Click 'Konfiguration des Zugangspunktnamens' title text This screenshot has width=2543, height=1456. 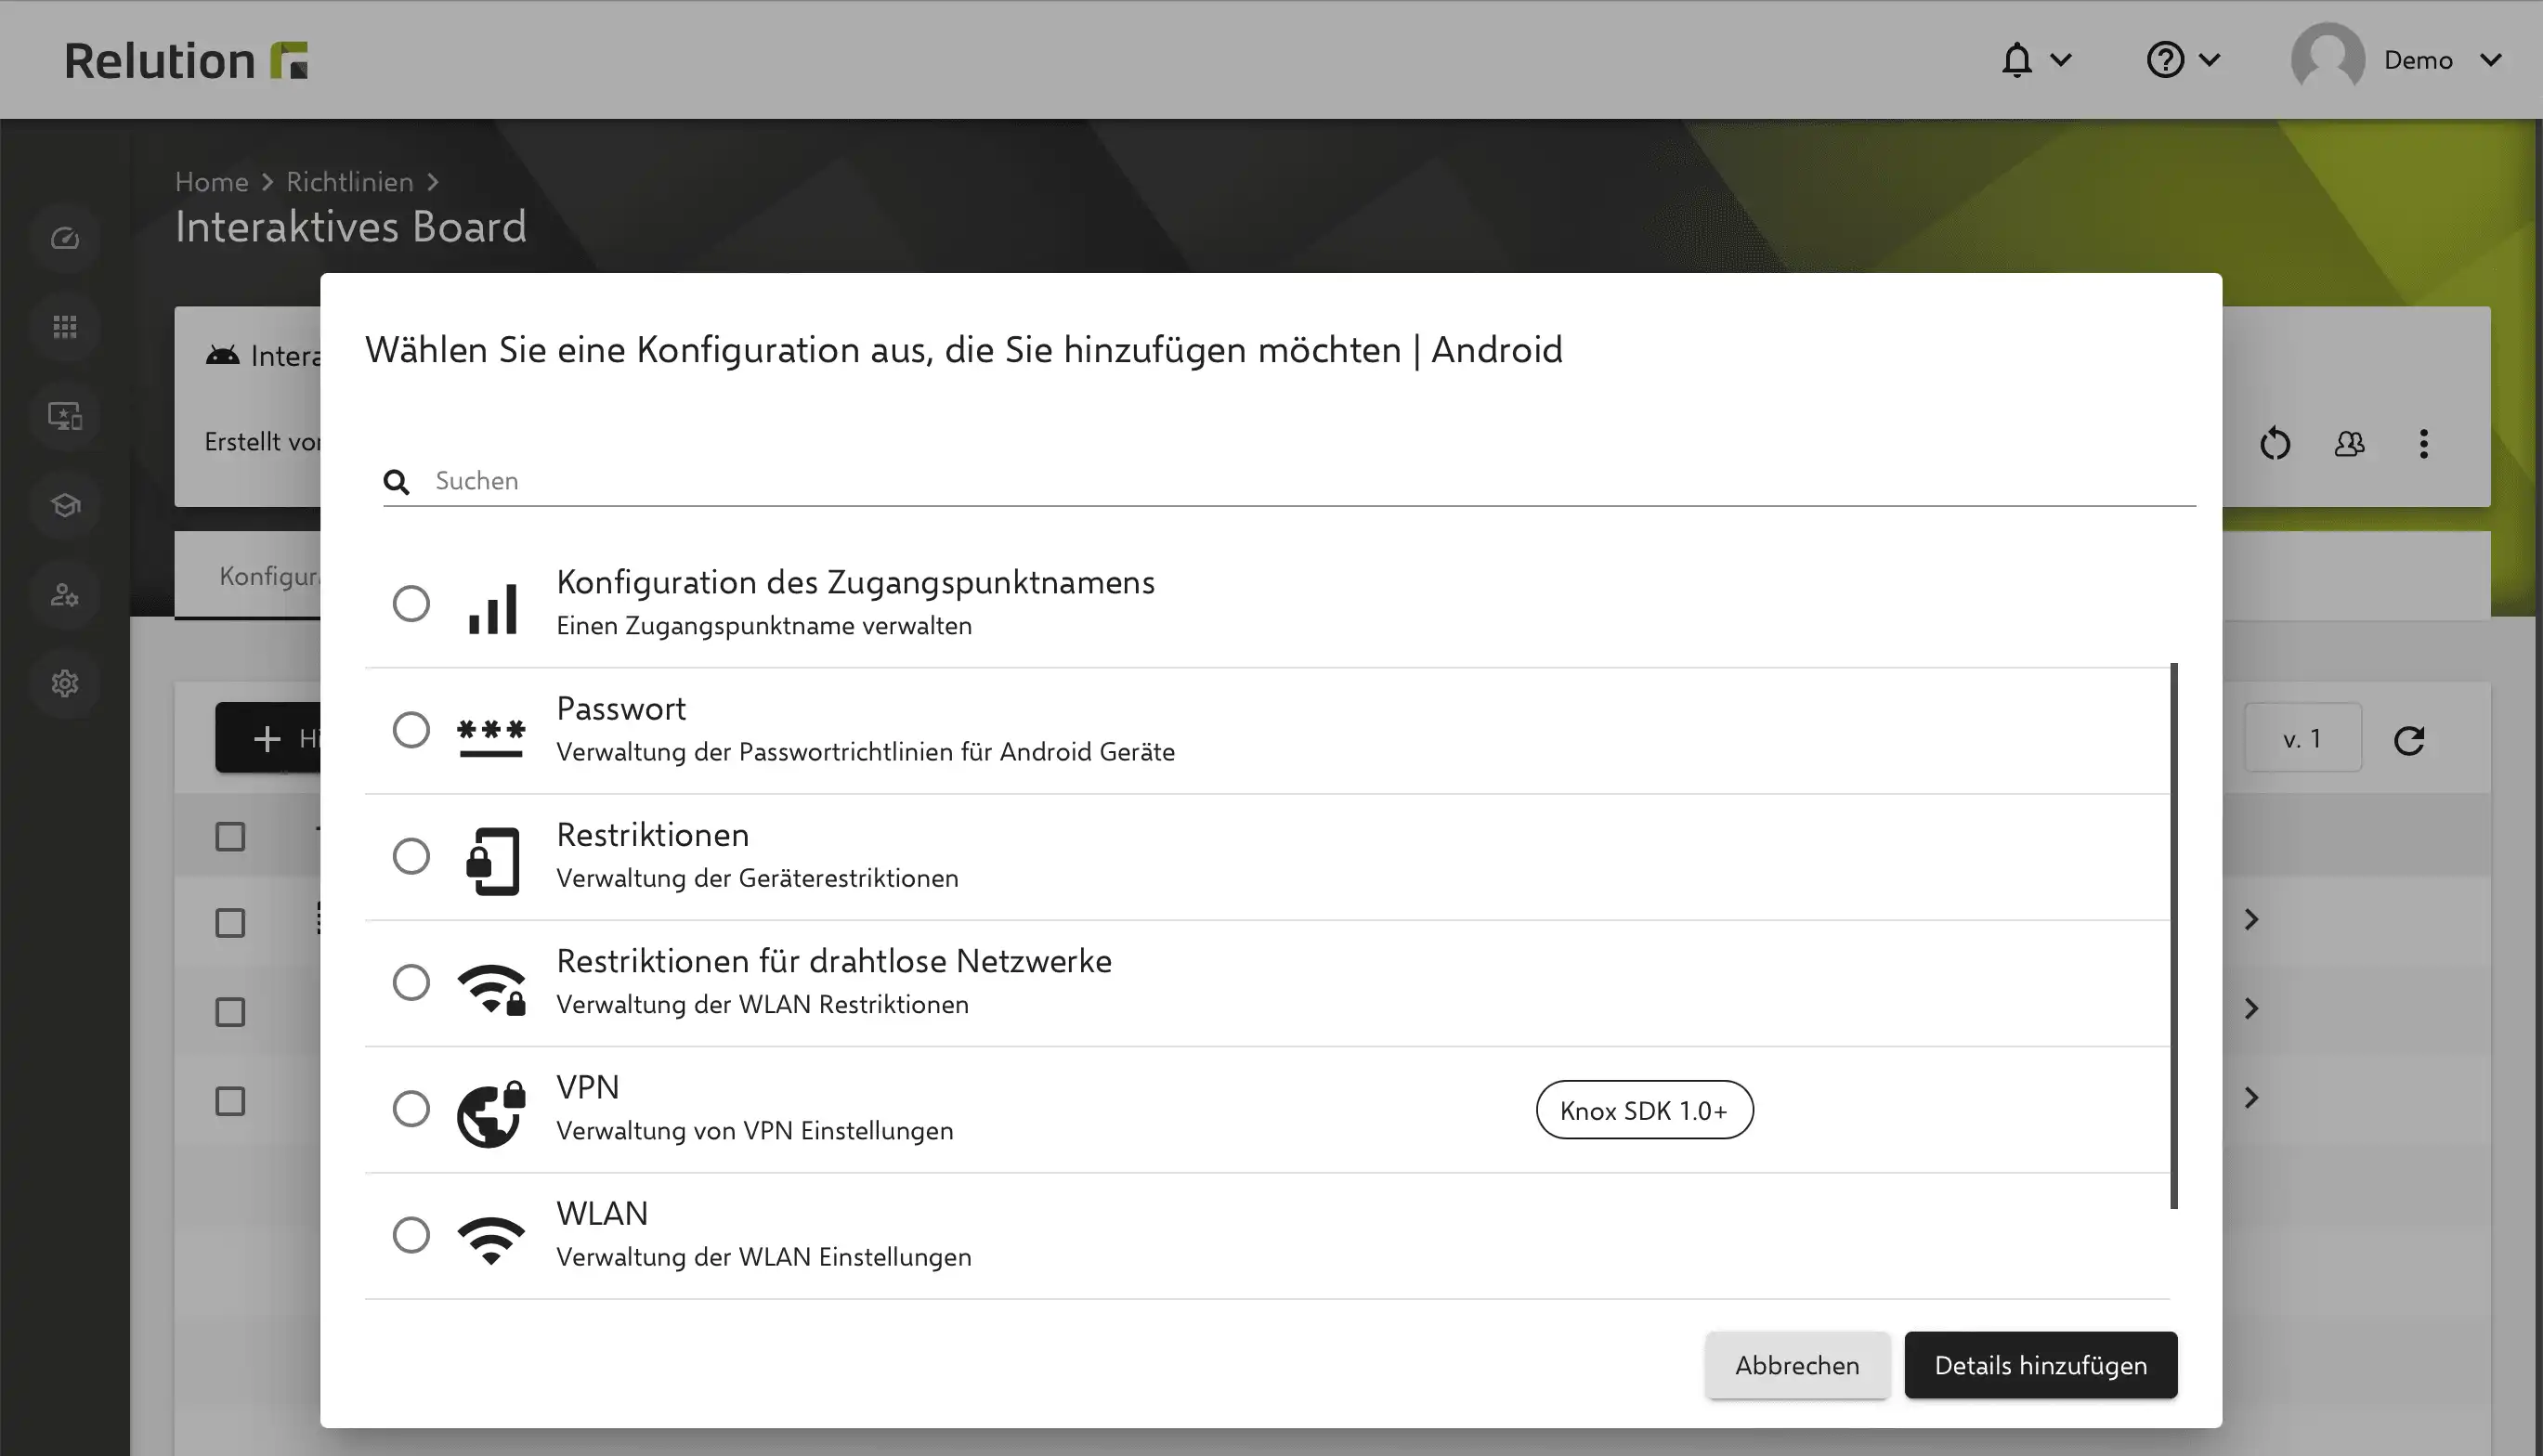pyautogui.click(x=855, y=582)
